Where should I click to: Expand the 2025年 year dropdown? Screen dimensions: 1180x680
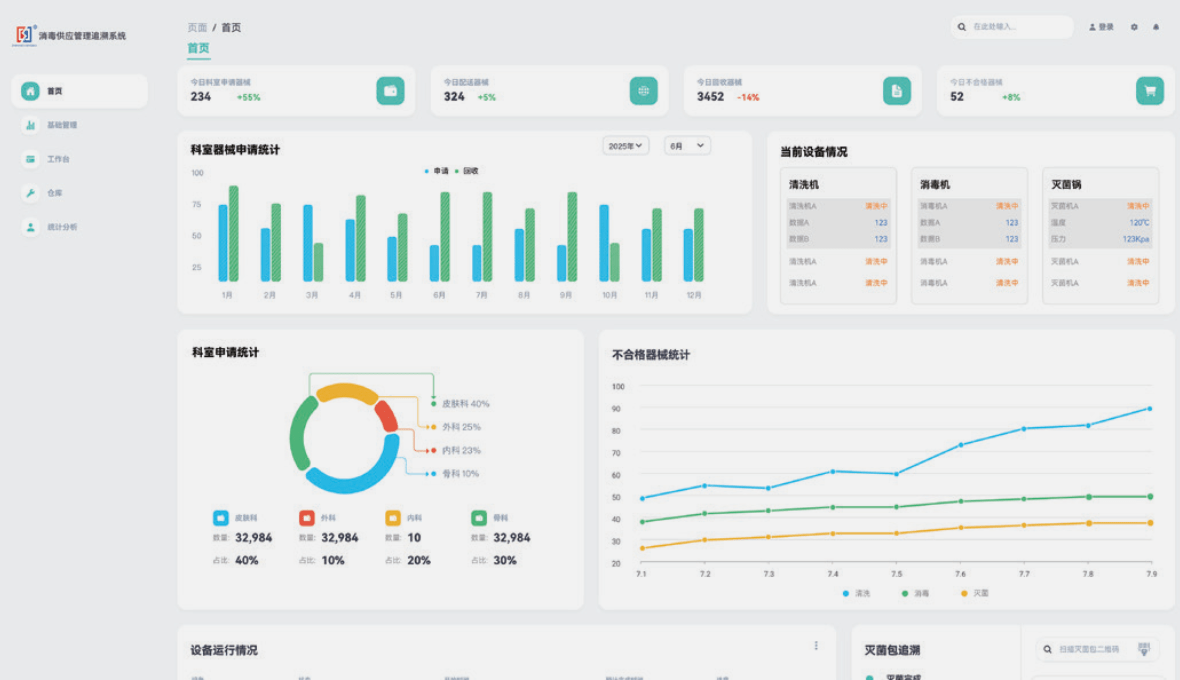tap(626, 146)
